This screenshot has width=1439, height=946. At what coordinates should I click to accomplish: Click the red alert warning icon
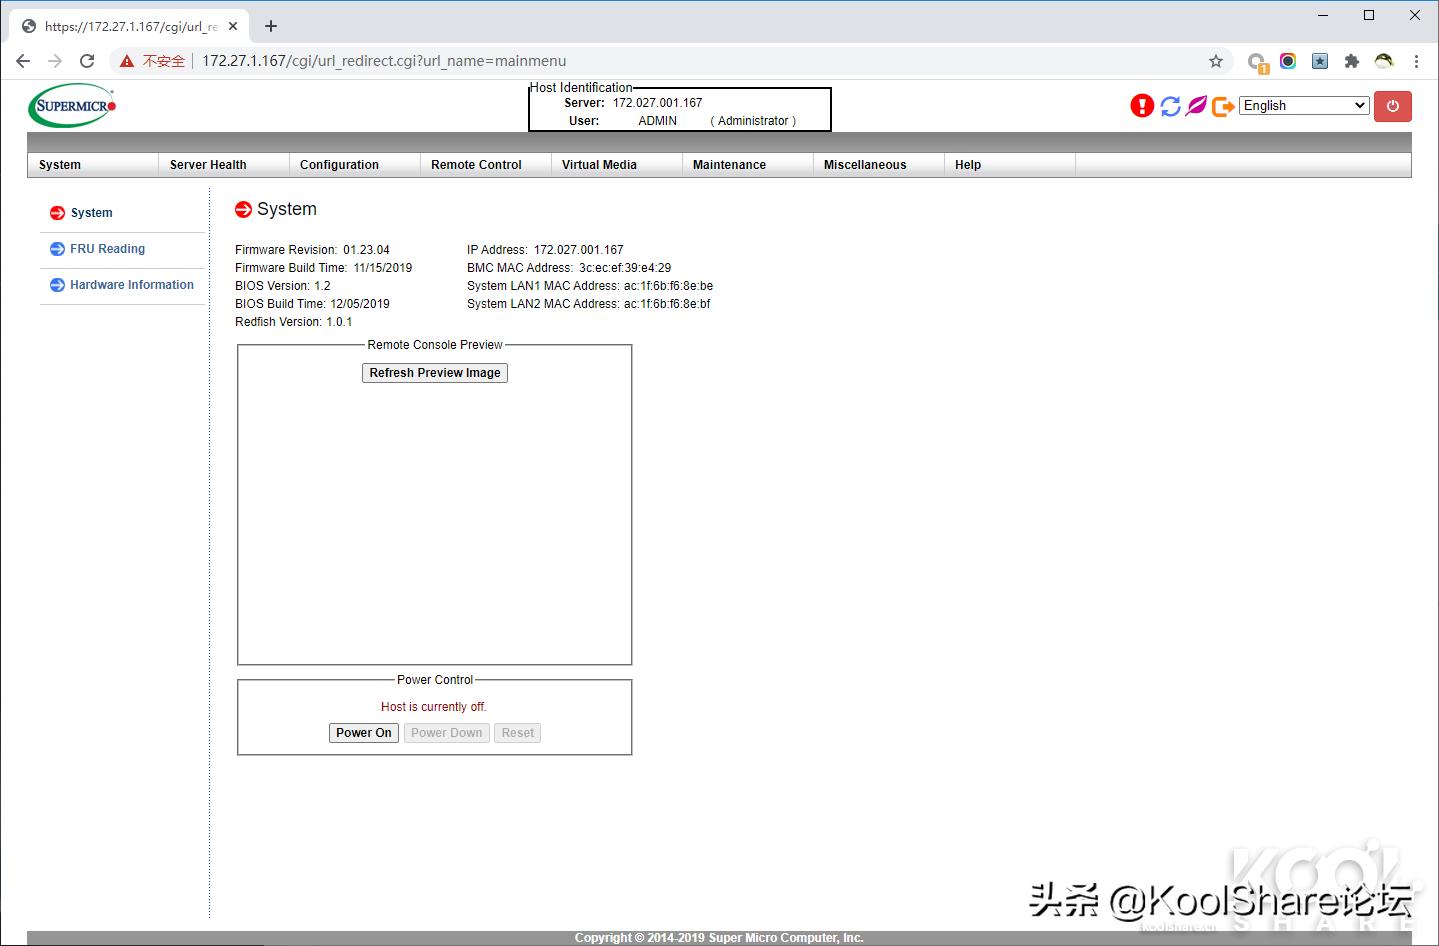tap(1142, 106)
